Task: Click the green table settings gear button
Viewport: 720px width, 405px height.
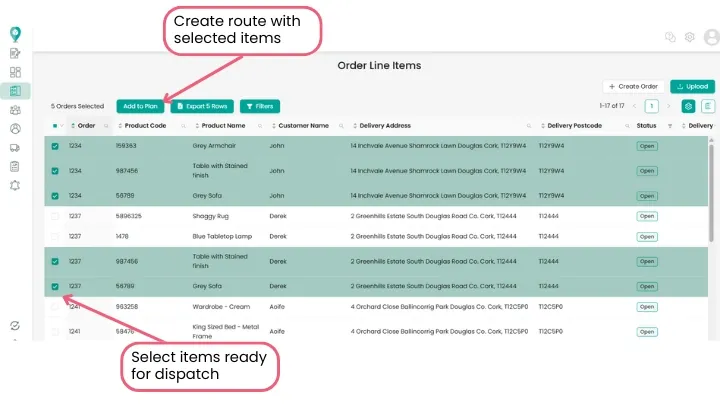Action: (x=688, y=106)
